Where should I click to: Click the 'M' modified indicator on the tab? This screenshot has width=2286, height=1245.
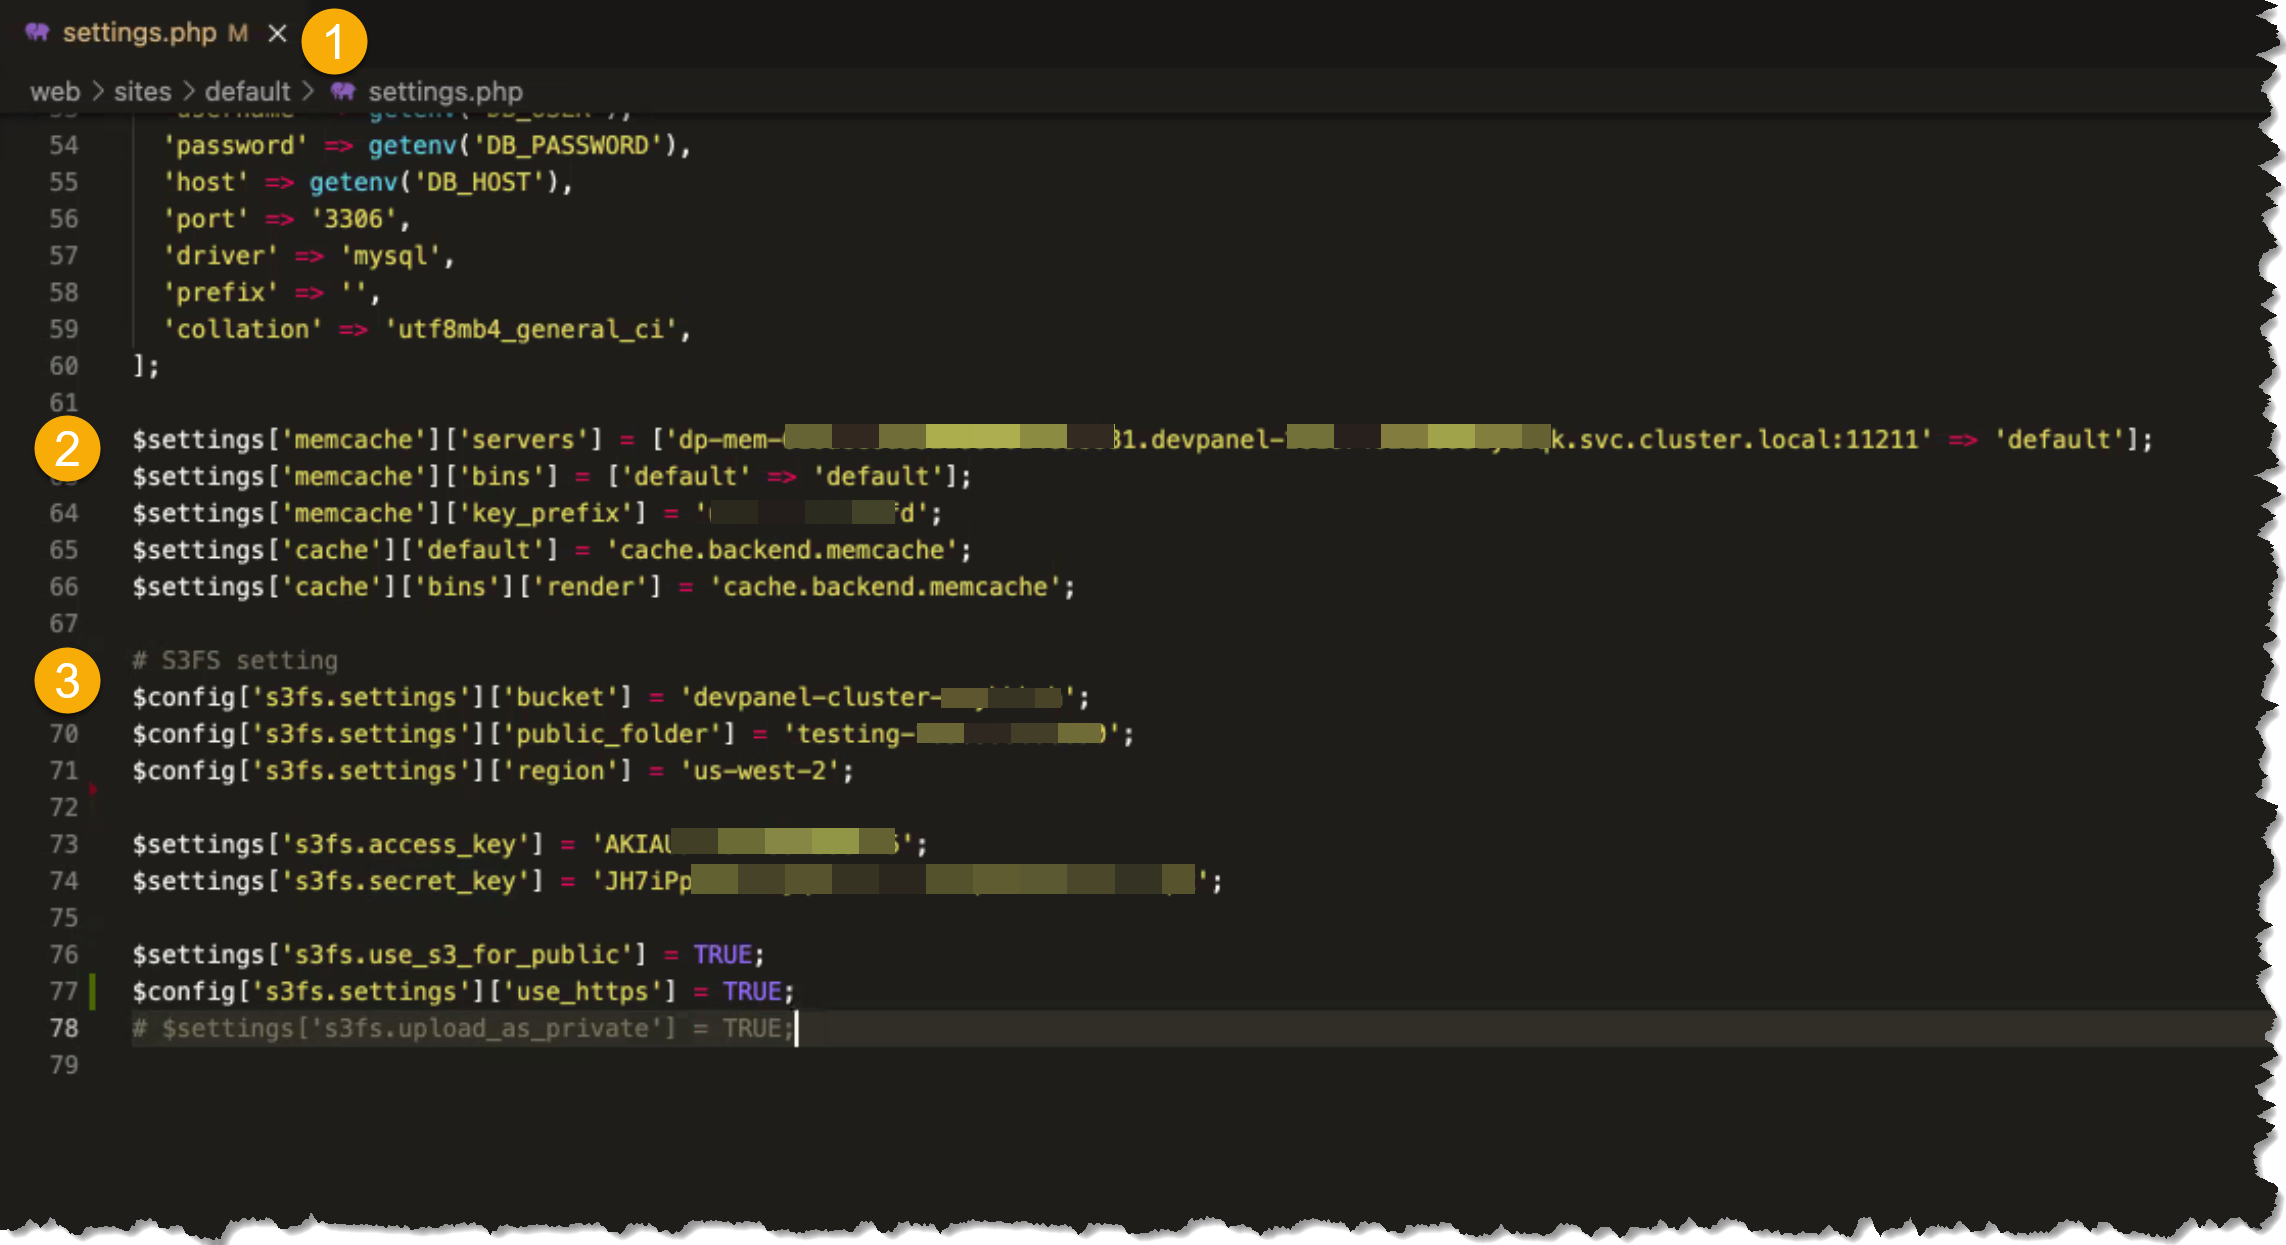click(238, 33)
